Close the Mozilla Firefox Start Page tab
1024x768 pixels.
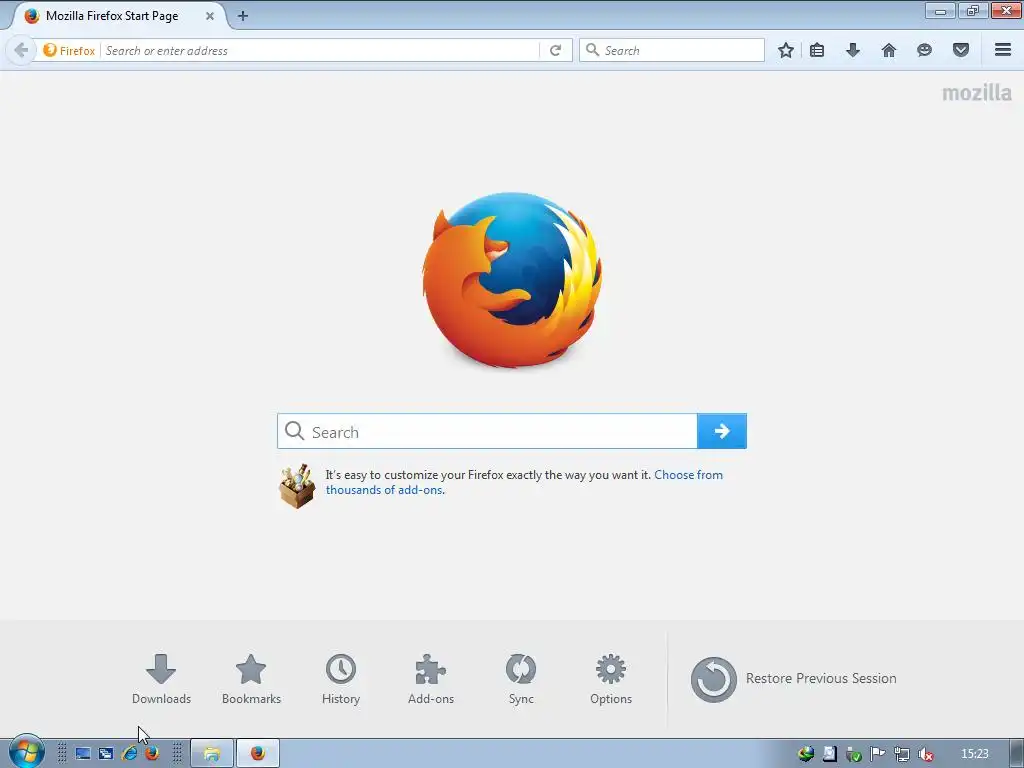tap(210, 16)
